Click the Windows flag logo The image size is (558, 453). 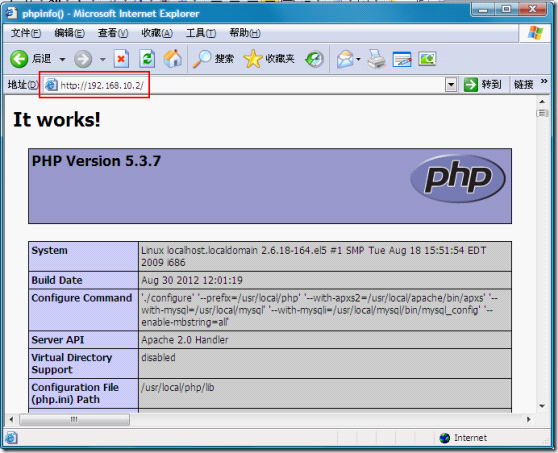535,33
